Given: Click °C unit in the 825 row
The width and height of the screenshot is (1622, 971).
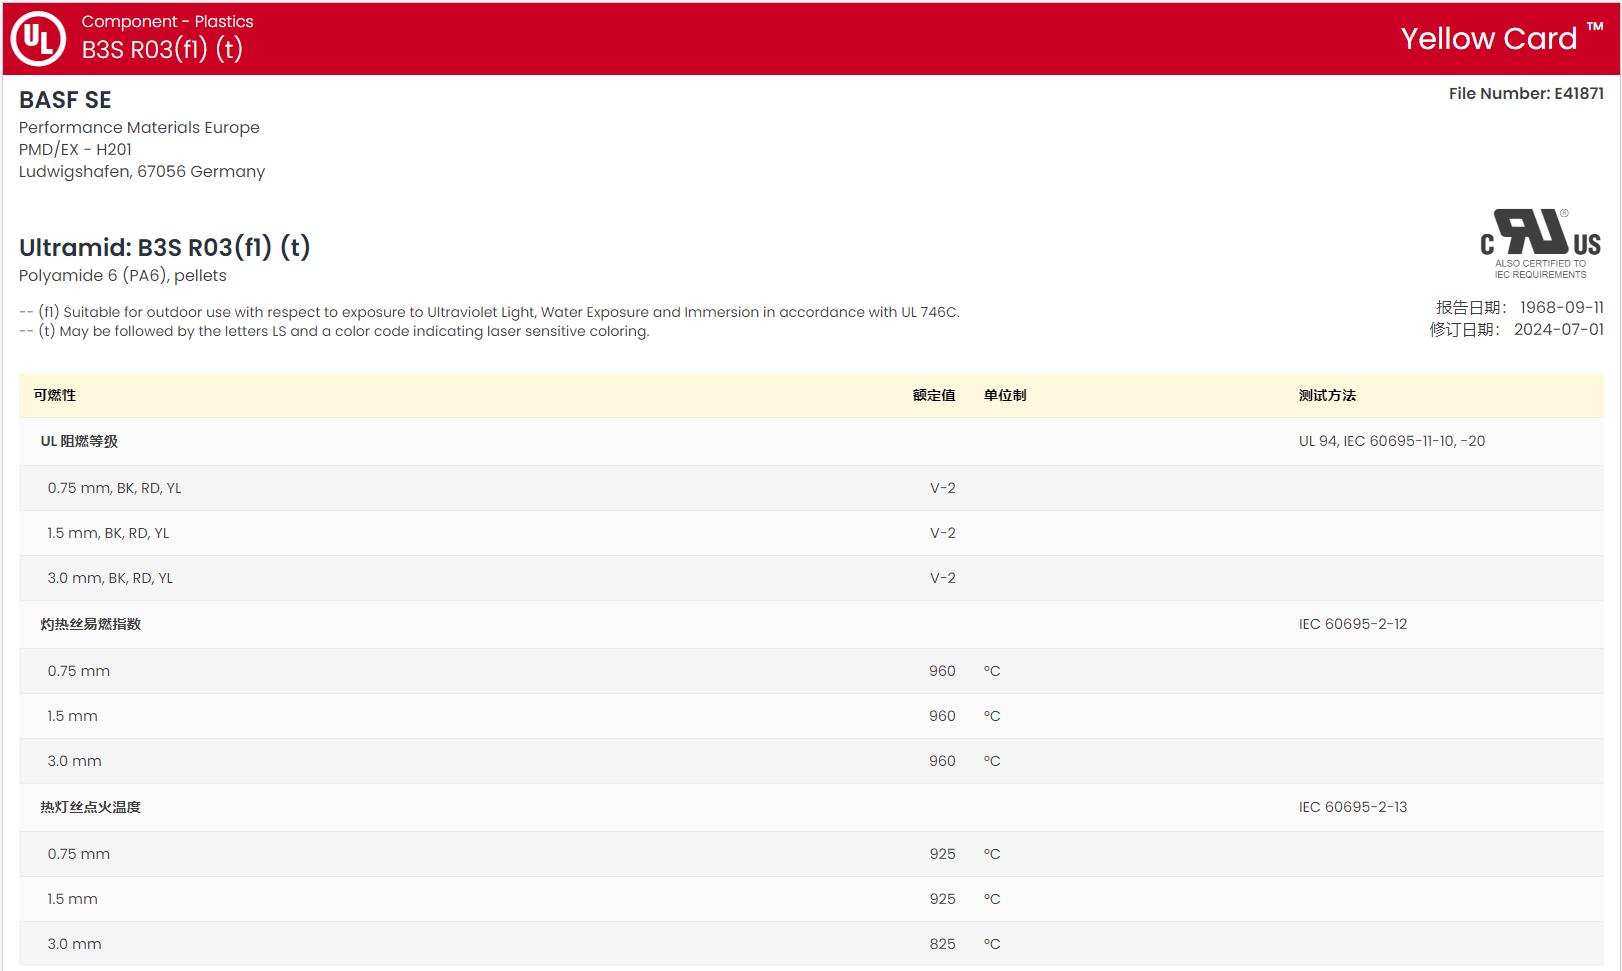Looking at the screenshot, I should [x=992, y=944].
